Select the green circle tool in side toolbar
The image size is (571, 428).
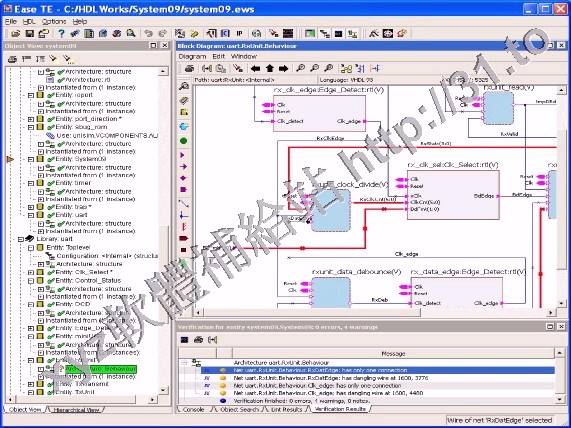(x=184, y=141)
